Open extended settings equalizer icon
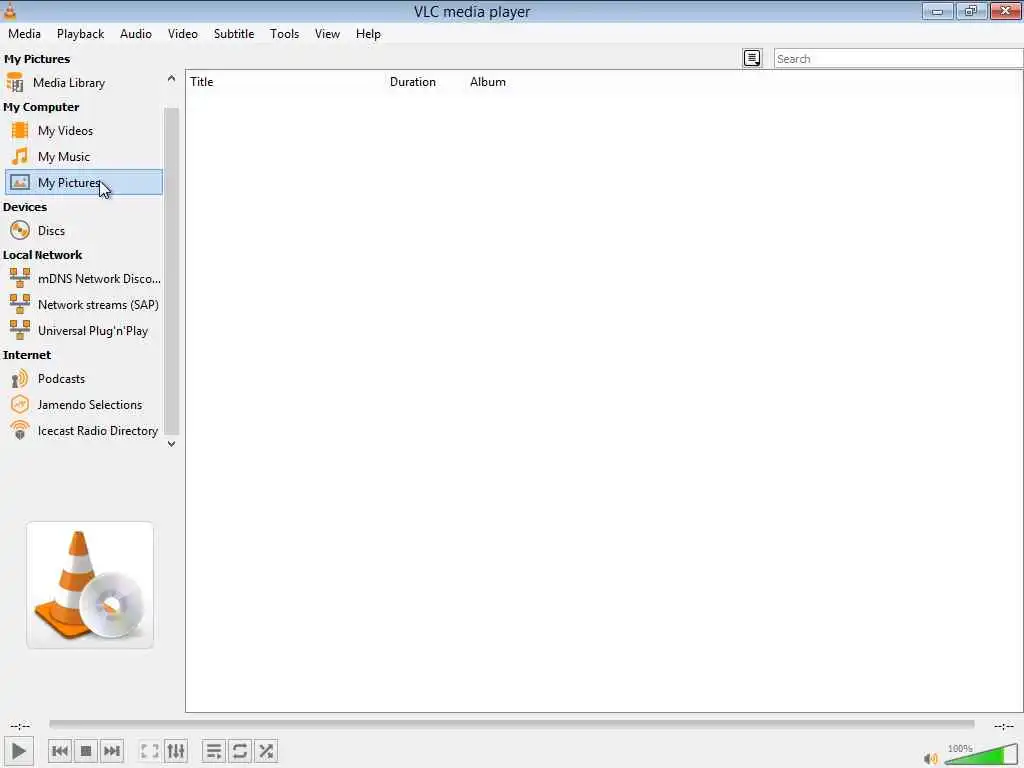Viewport: 1024px width, 768px height. click(x=176, y=751)
